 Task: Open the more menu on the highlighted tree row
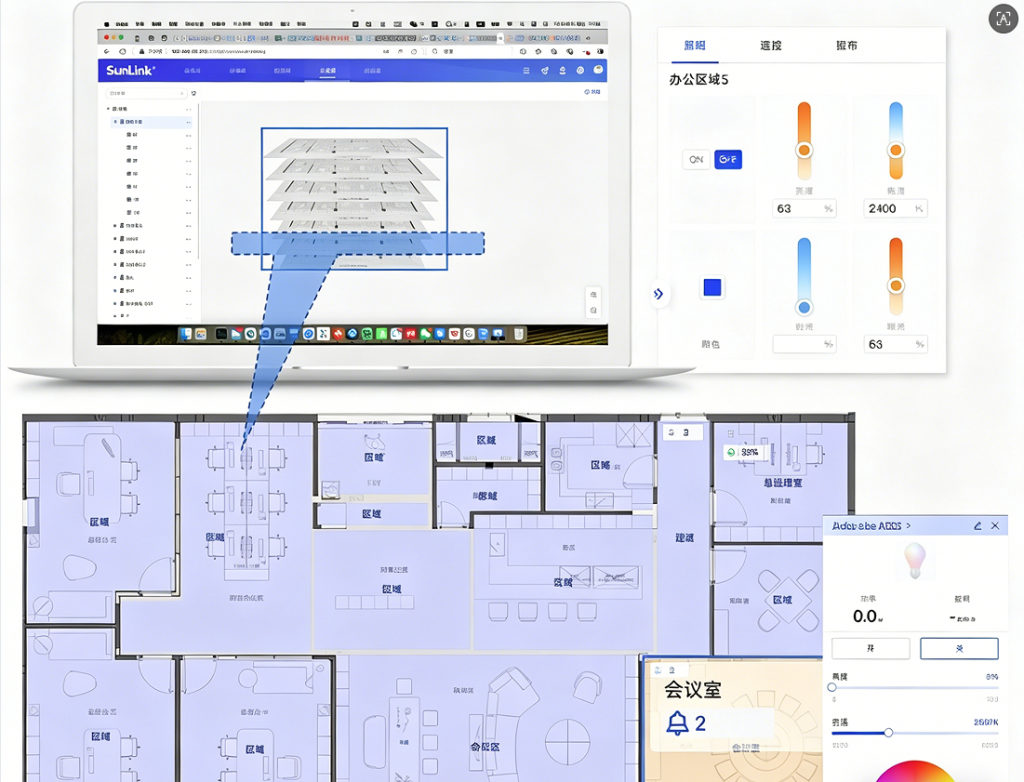(x=189, y=122)
